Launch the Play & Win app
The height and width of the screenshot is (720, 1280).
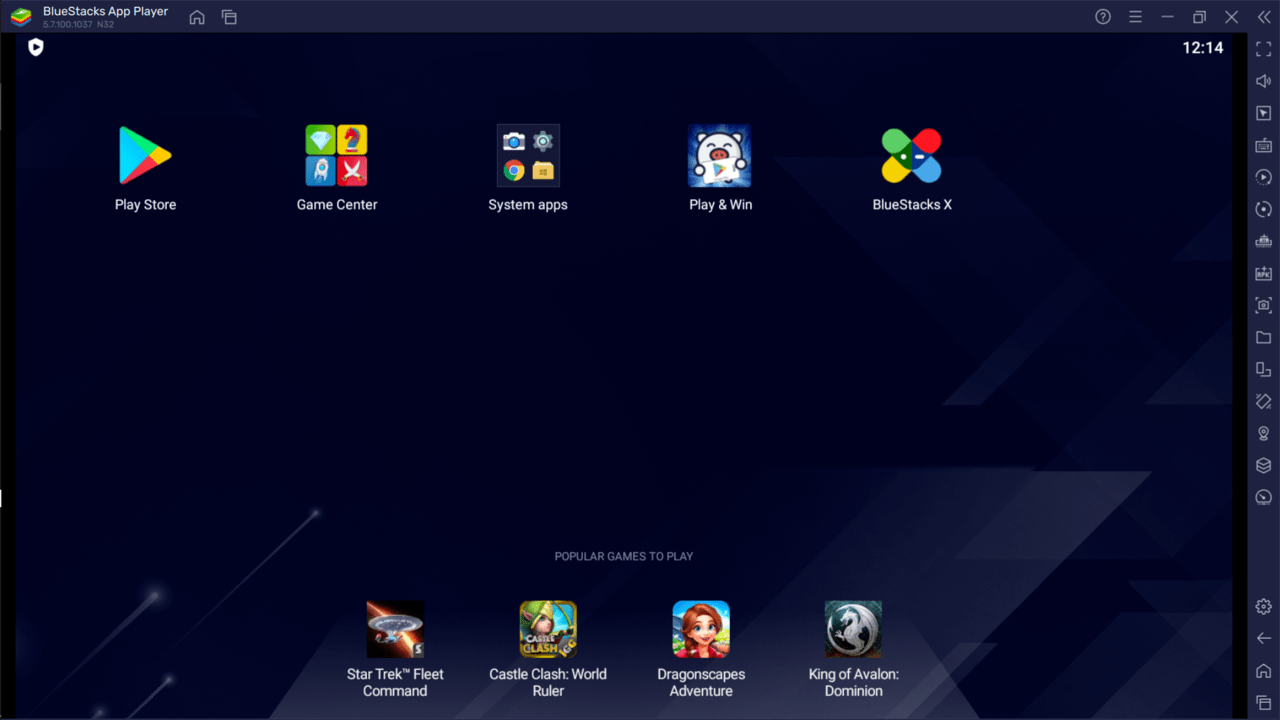[720, 156]
